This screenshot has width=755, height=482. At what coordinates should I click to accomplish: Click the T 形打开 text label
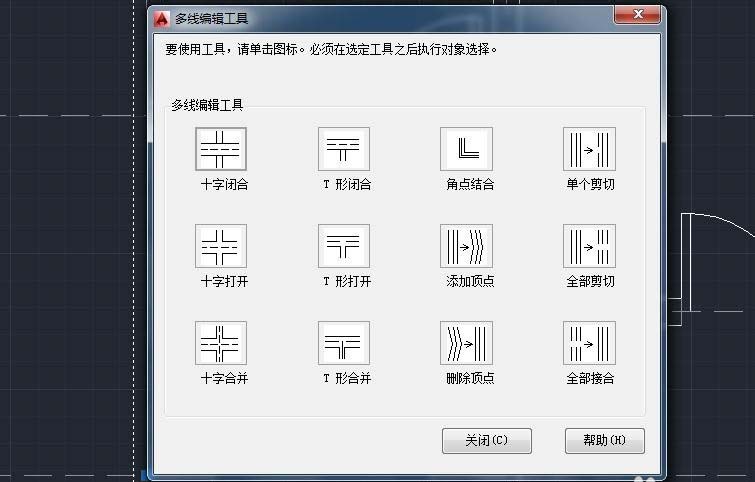point(347,281)
